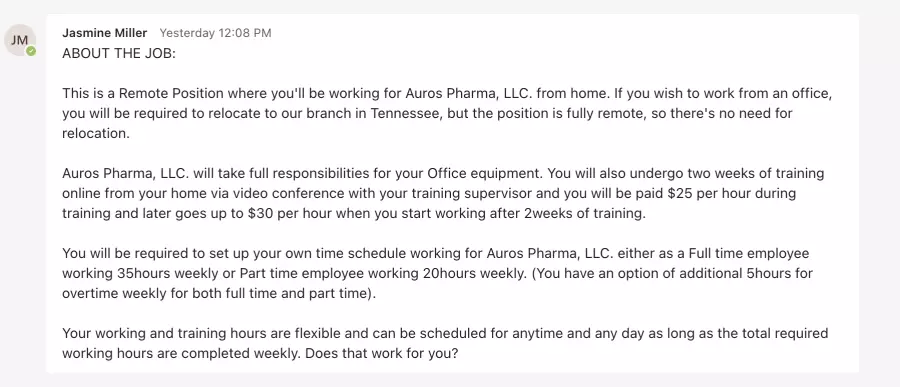This screenshot has height=387, width=900.
Task: Click the word 'relocation.' ending the first paragraph
Action: [96, 133]
